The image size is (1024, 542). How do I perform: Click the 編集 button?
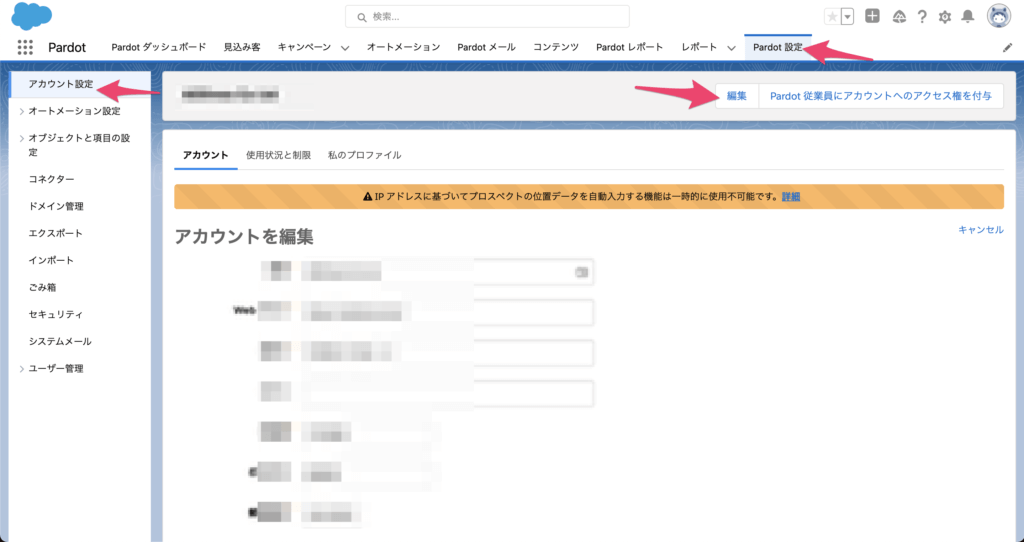[737, 95]
